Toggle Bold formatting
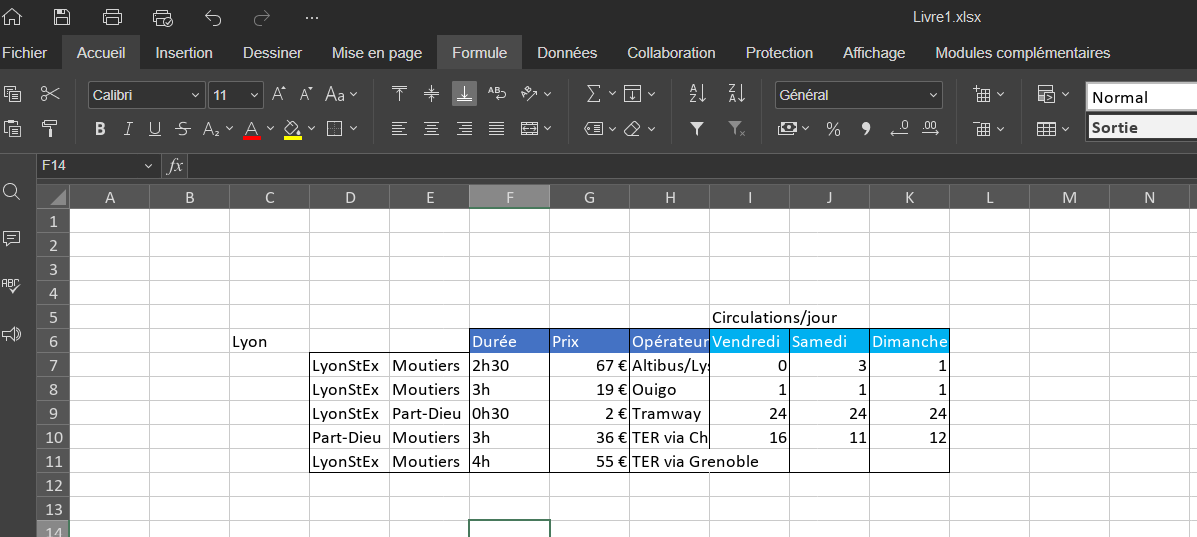This screenshot has width=1197, height=537. 100,129
